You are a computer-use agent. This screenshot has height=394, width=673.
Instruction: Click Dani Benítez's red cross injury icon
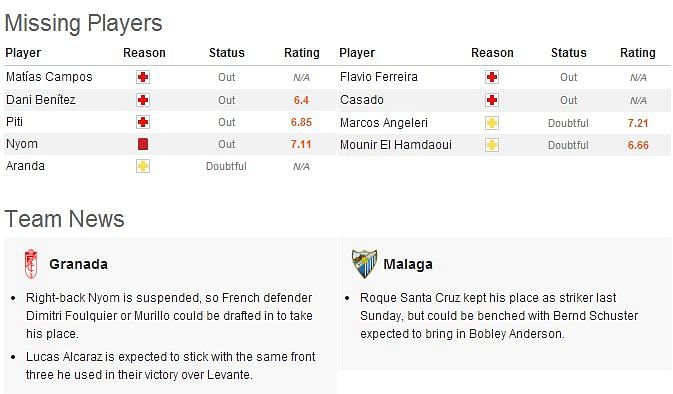(143, 100)
